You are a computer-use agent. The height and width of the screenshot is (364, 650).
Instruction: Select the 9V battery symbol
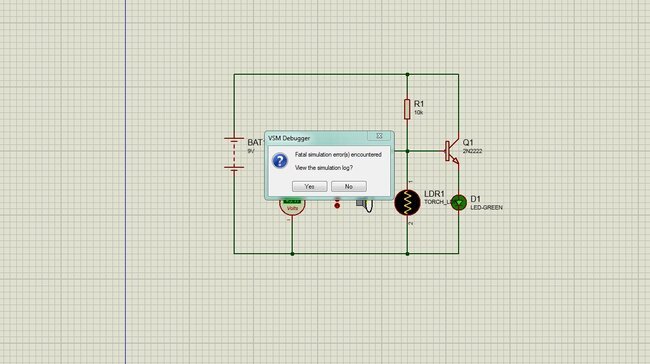click(234, 154)
